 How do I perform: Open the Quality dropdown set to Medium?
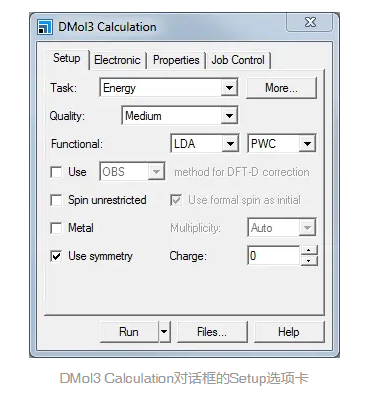tap(229, 116)
